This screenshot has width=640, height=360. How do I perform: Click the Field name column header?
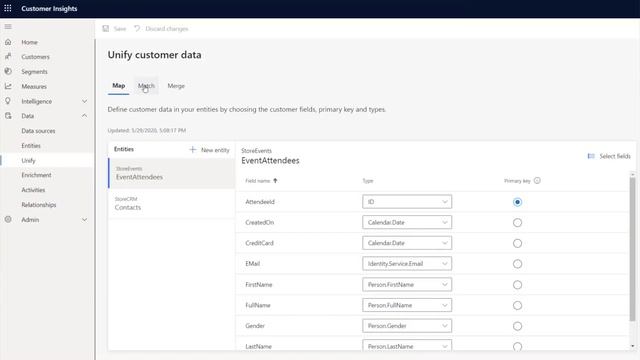click(258, 181)
